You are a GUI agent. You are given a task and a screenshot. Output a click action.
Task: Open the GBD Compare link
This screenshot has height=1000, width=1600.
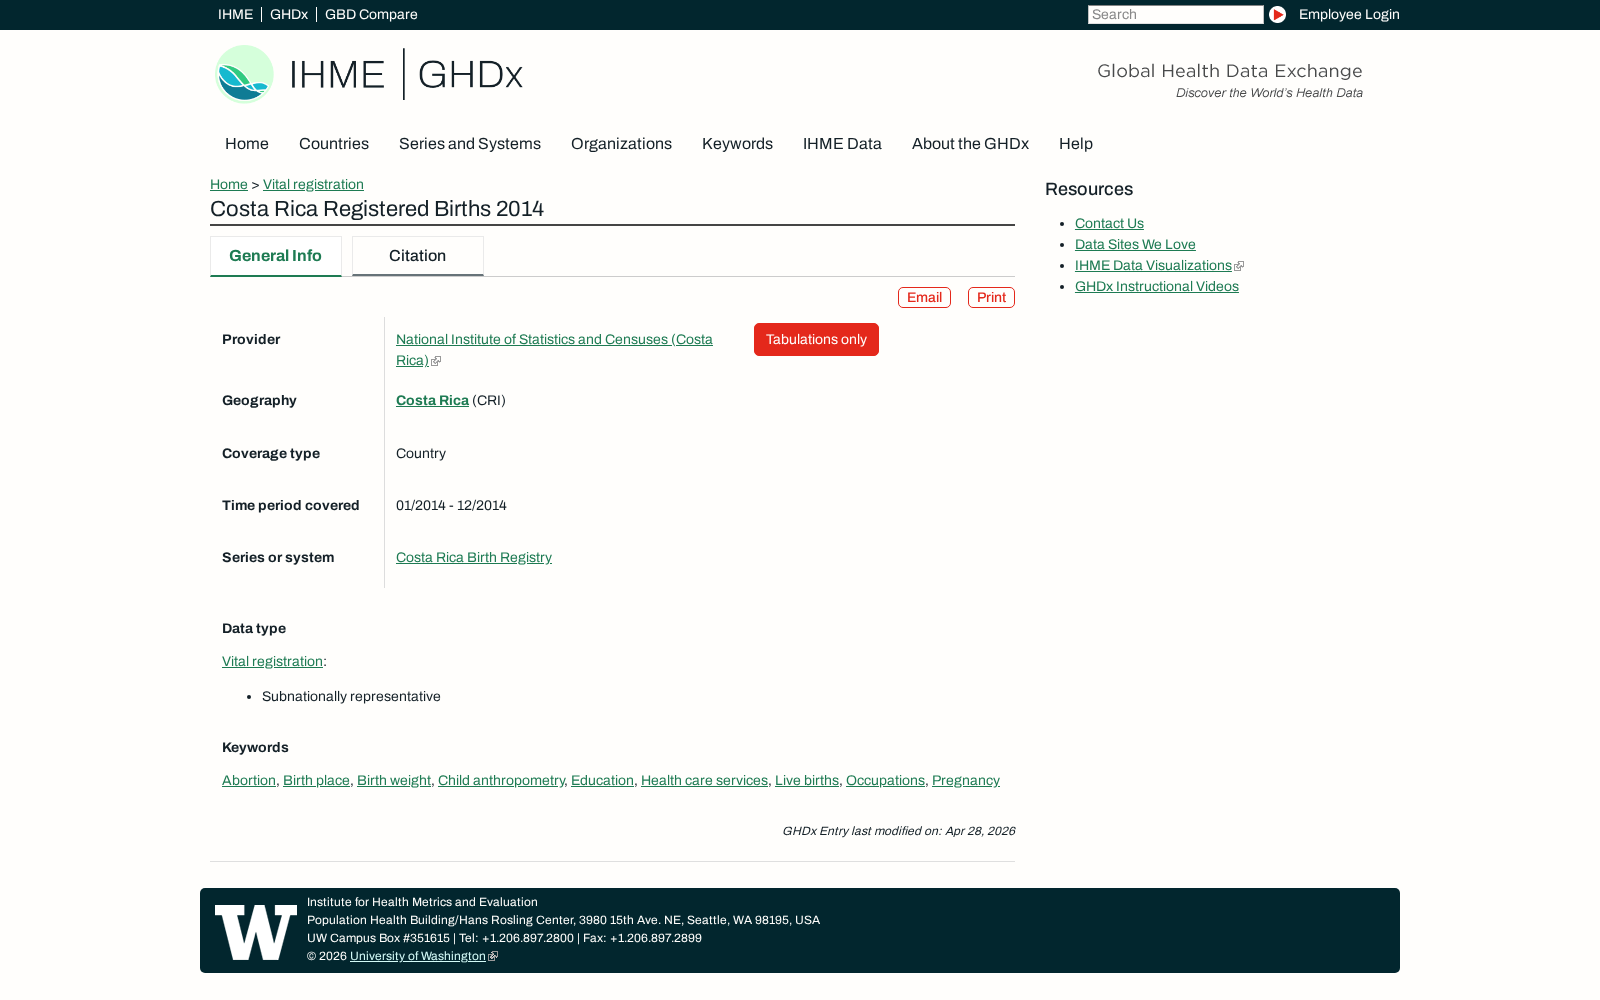[371, 14]
